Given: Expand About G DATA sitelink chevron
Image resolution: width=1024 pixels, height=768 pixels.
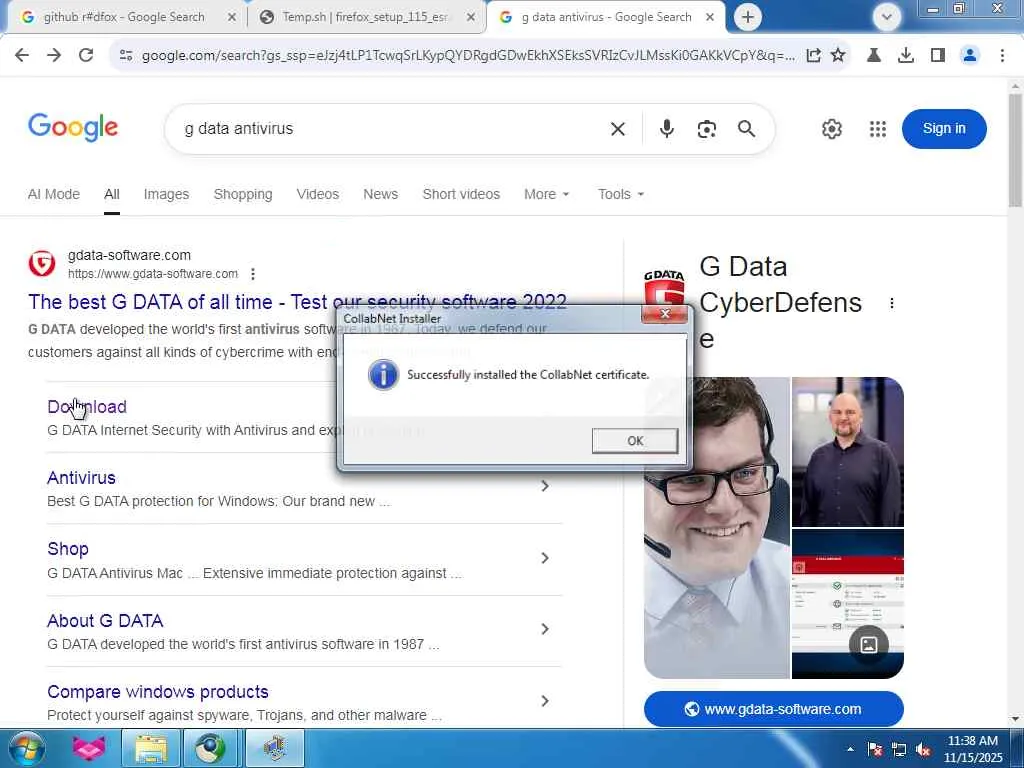Looking at the screenshot, I should tap(545, 629).
